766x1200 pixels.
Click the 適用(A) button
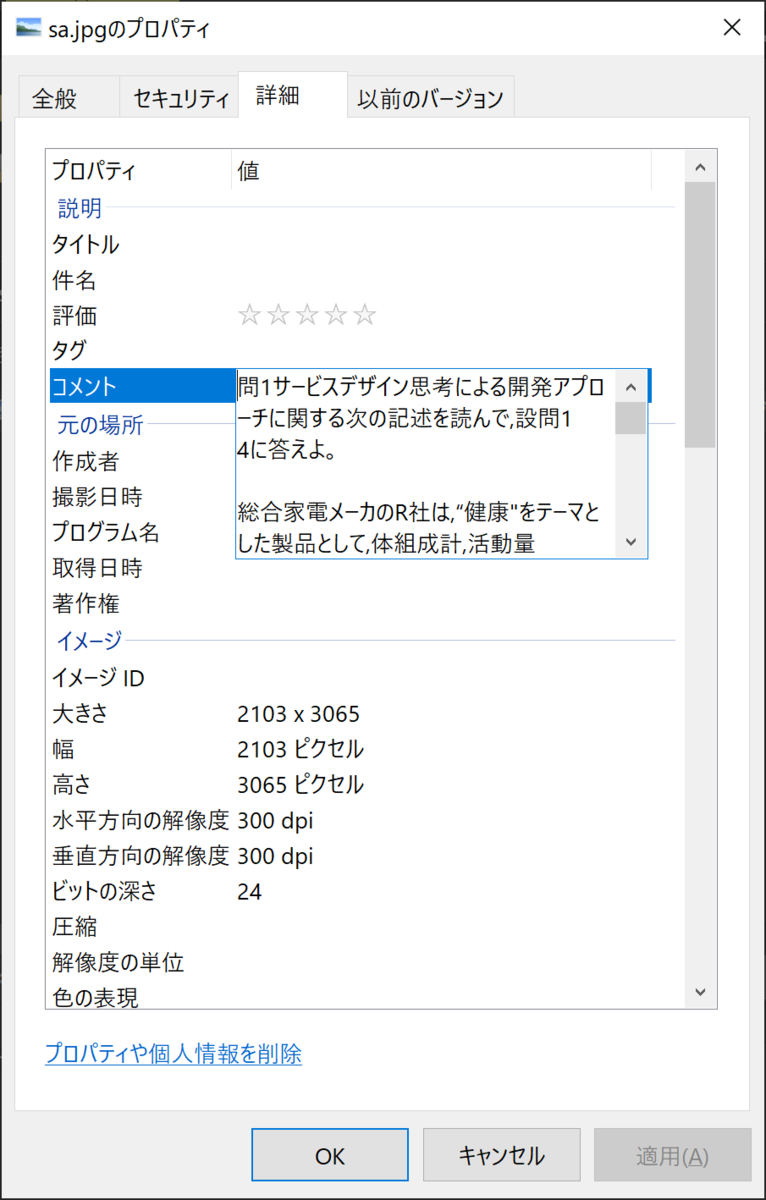[x=673, y=1156]
